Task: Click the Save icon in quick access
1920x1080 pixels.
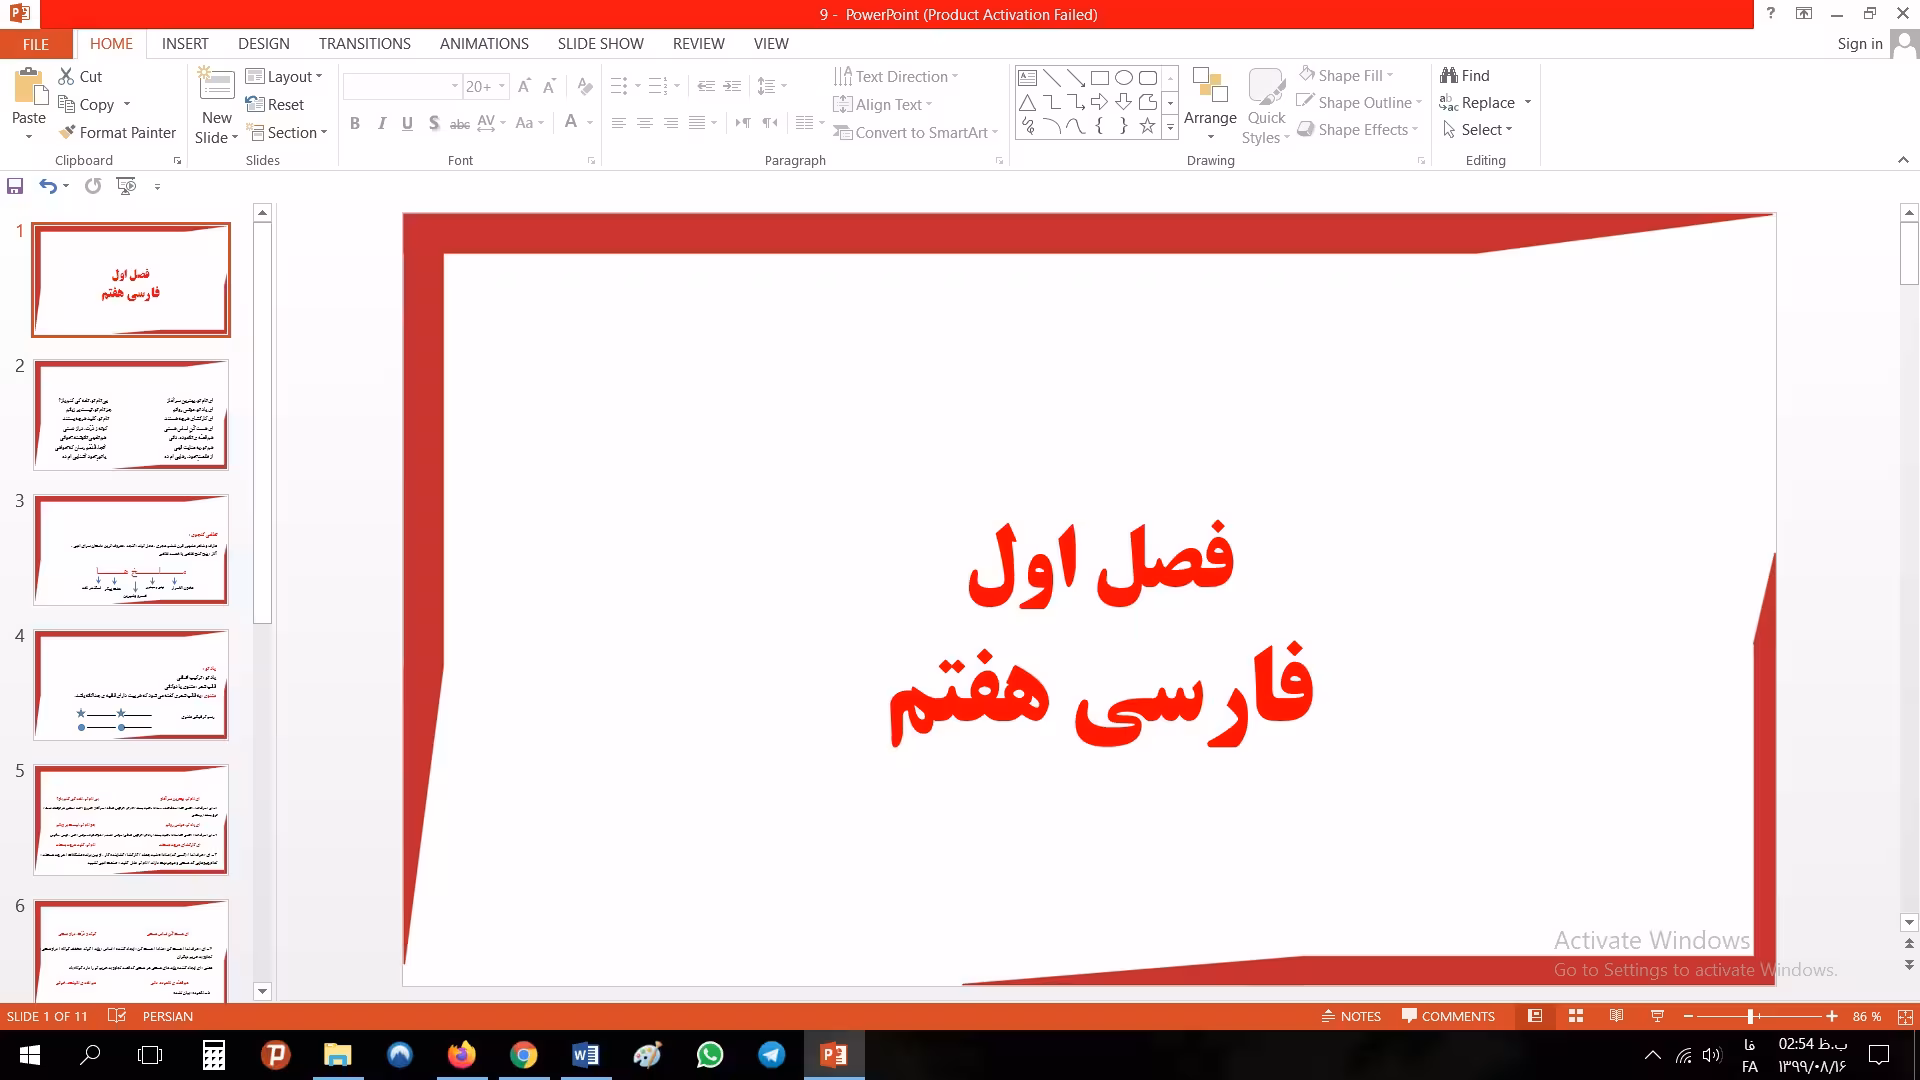Action: tap(15, 186)
